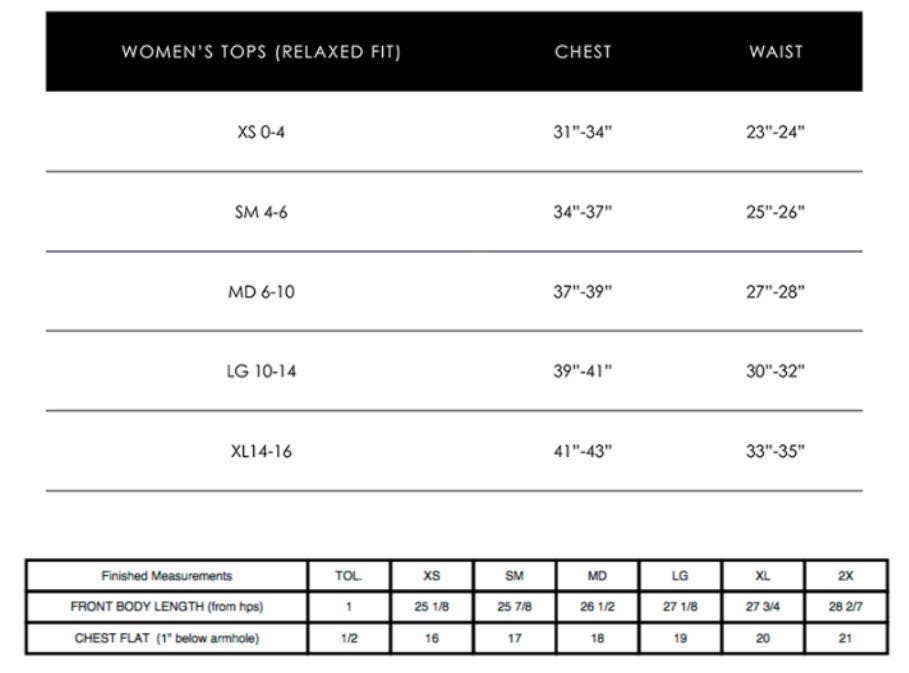This screenshot has width=909, height=673.
Task: Click the 37"-39" chest value
Action: click(583, 292)
